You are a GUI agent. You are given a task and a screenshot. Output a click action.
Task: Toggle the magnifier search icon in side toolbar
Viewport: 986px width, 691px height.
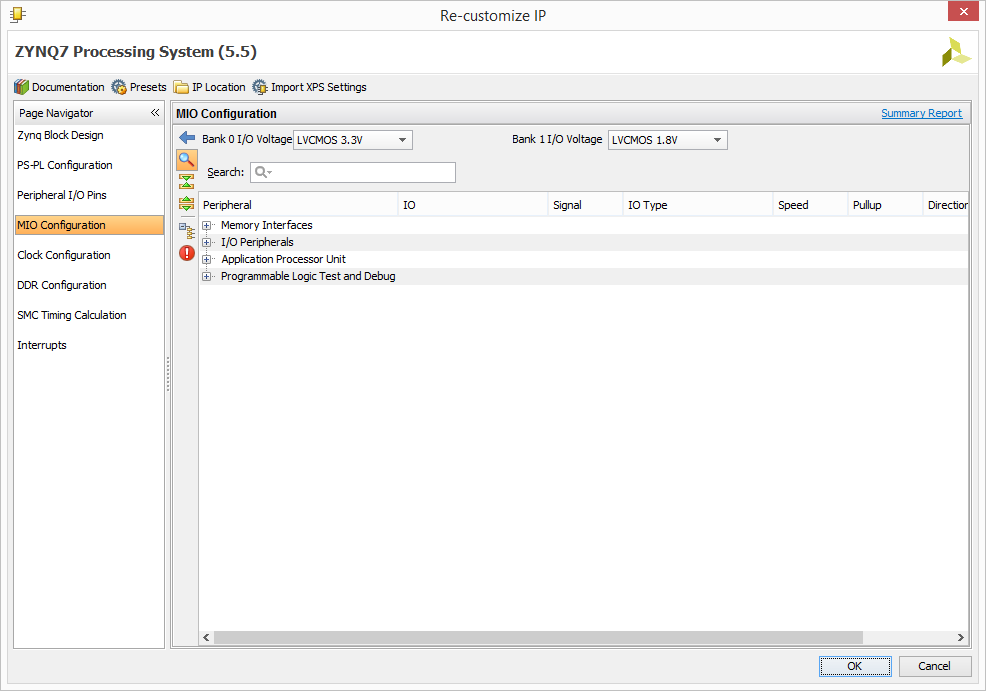click(x=187, y=160)
